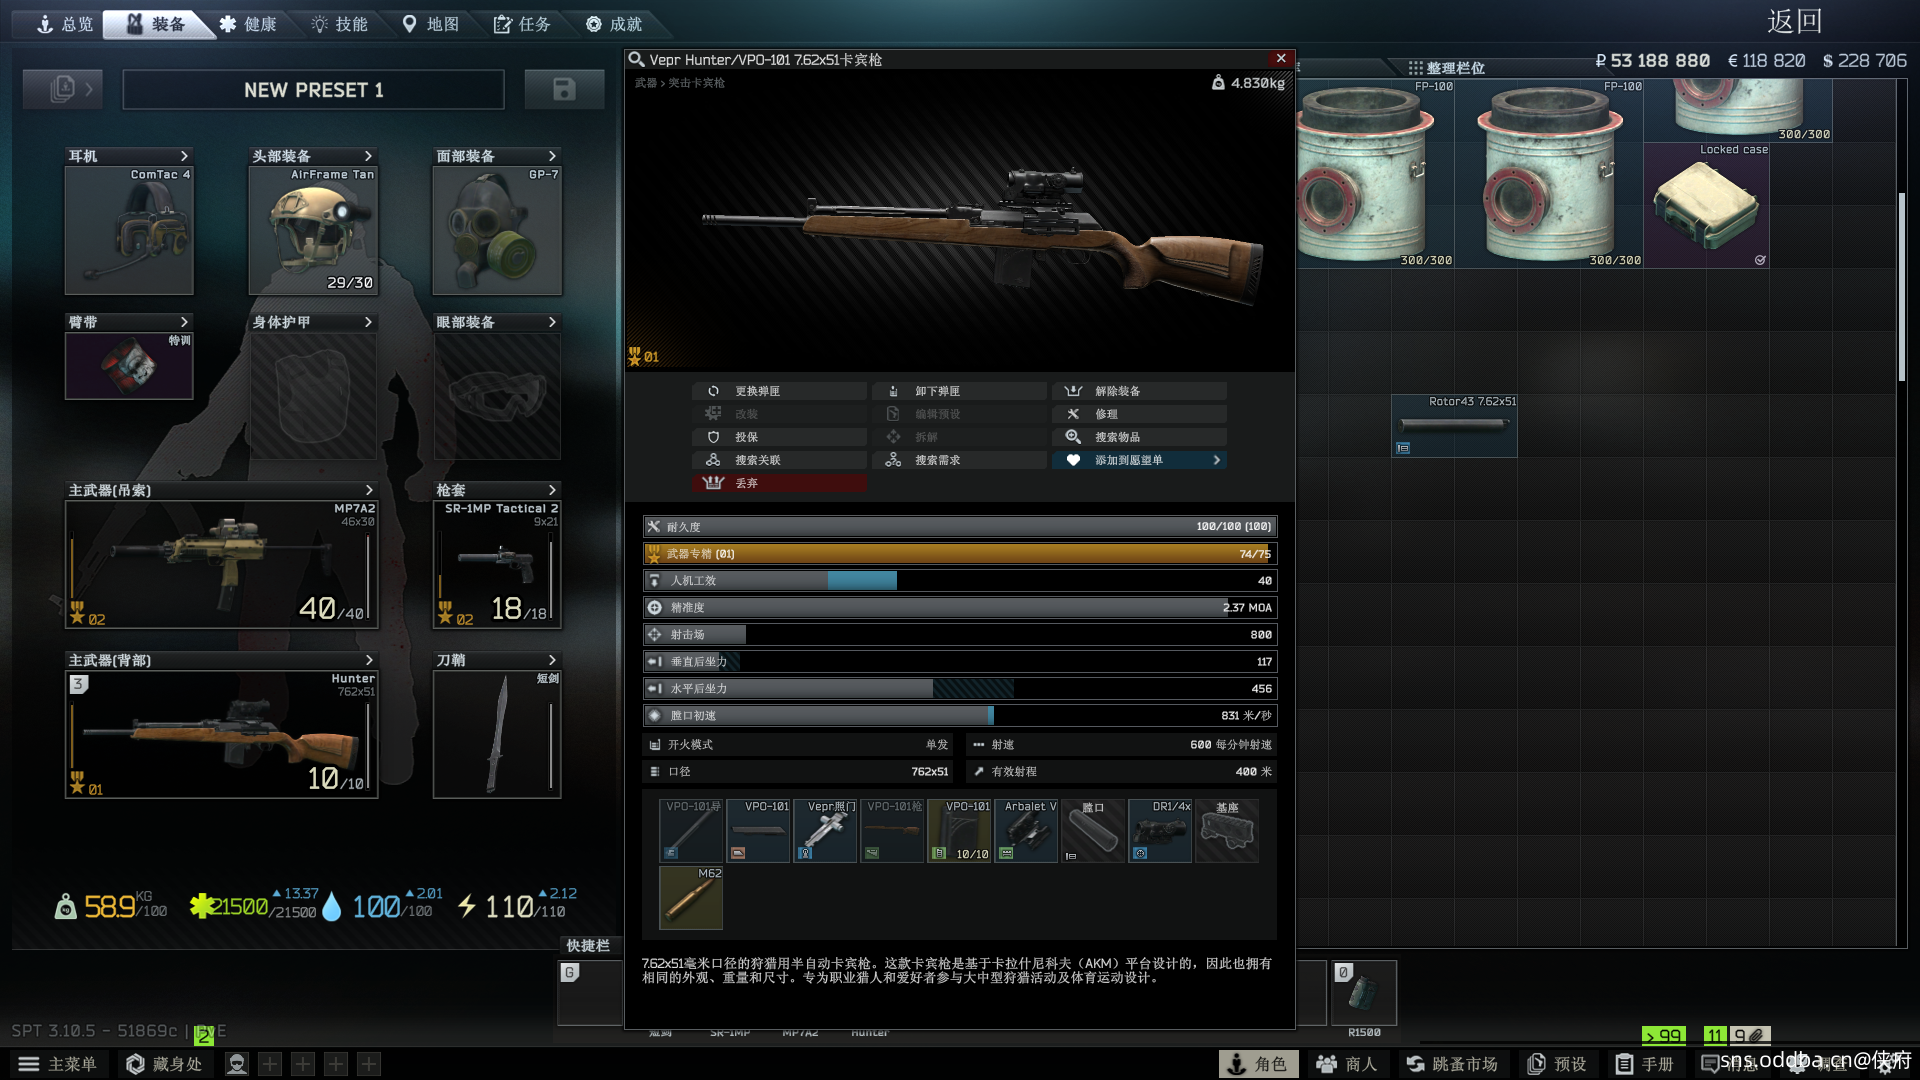Click the 返回 back button
The image size is (1920, 1080).
pos(1794,21)
